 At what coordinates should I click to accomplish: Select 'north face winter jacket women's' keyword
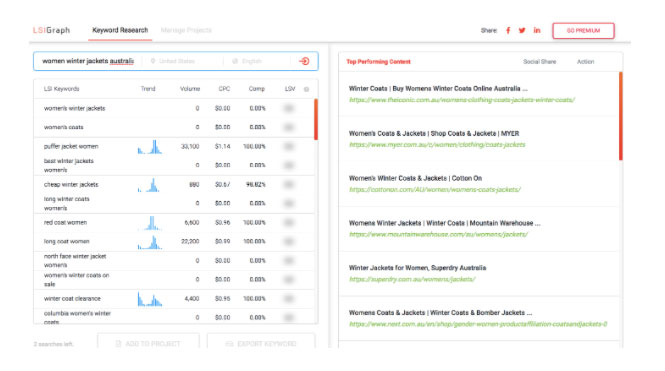[x=75, y=260]
